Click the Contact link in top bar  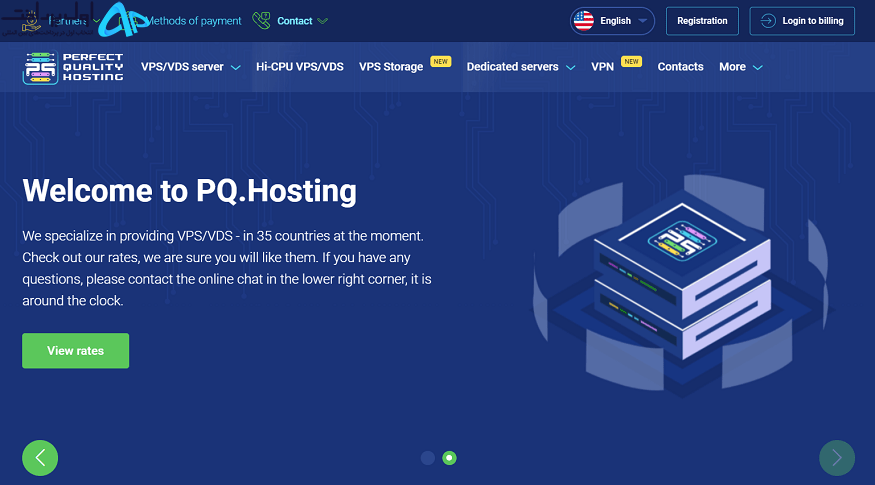295,21
